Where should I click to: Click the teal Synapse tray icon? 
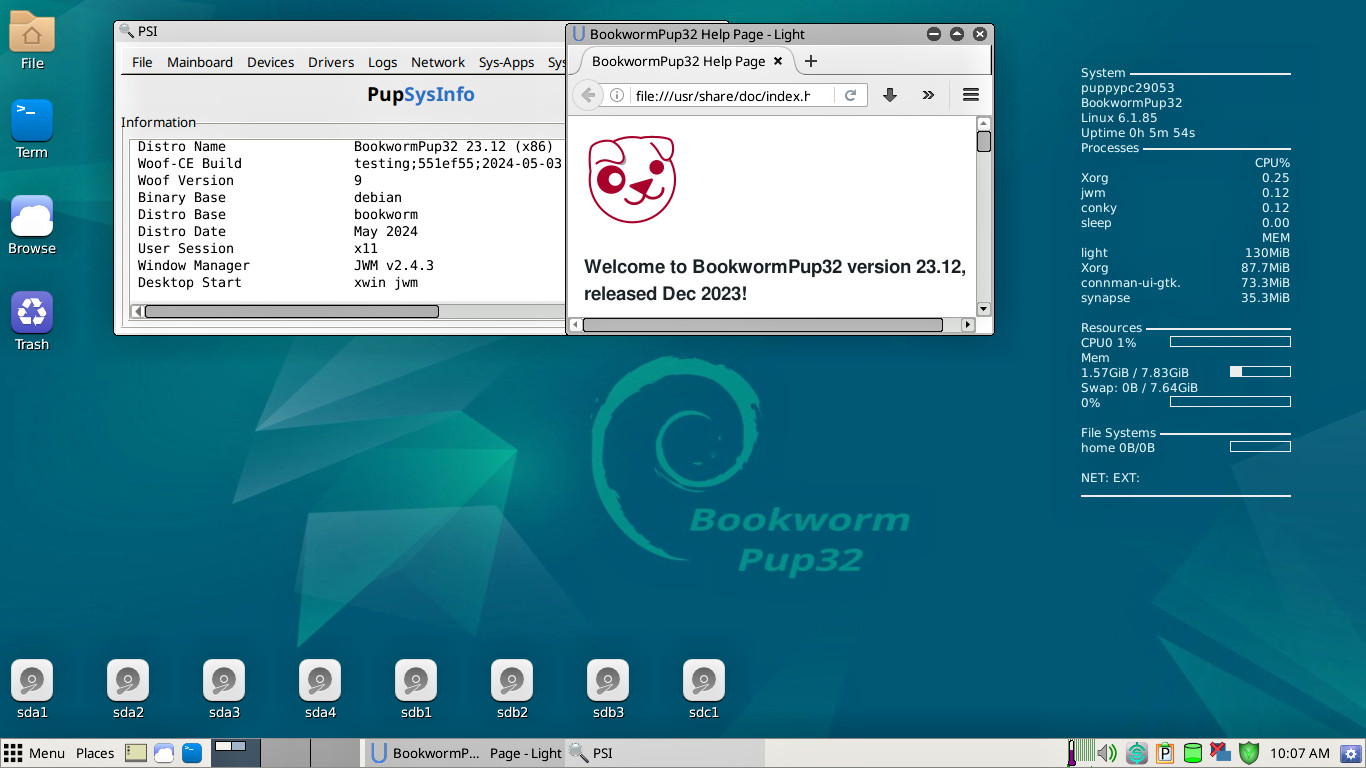point(1137,753)
